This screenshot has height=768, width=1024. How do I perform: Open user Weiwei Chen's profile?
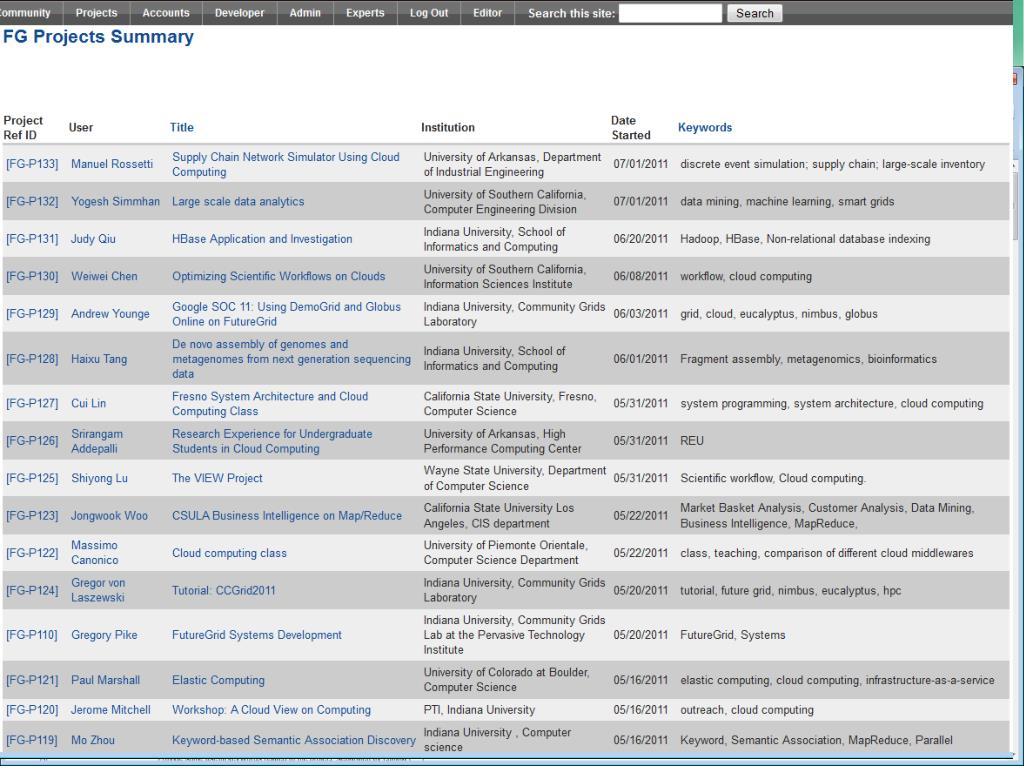point(104,276)
